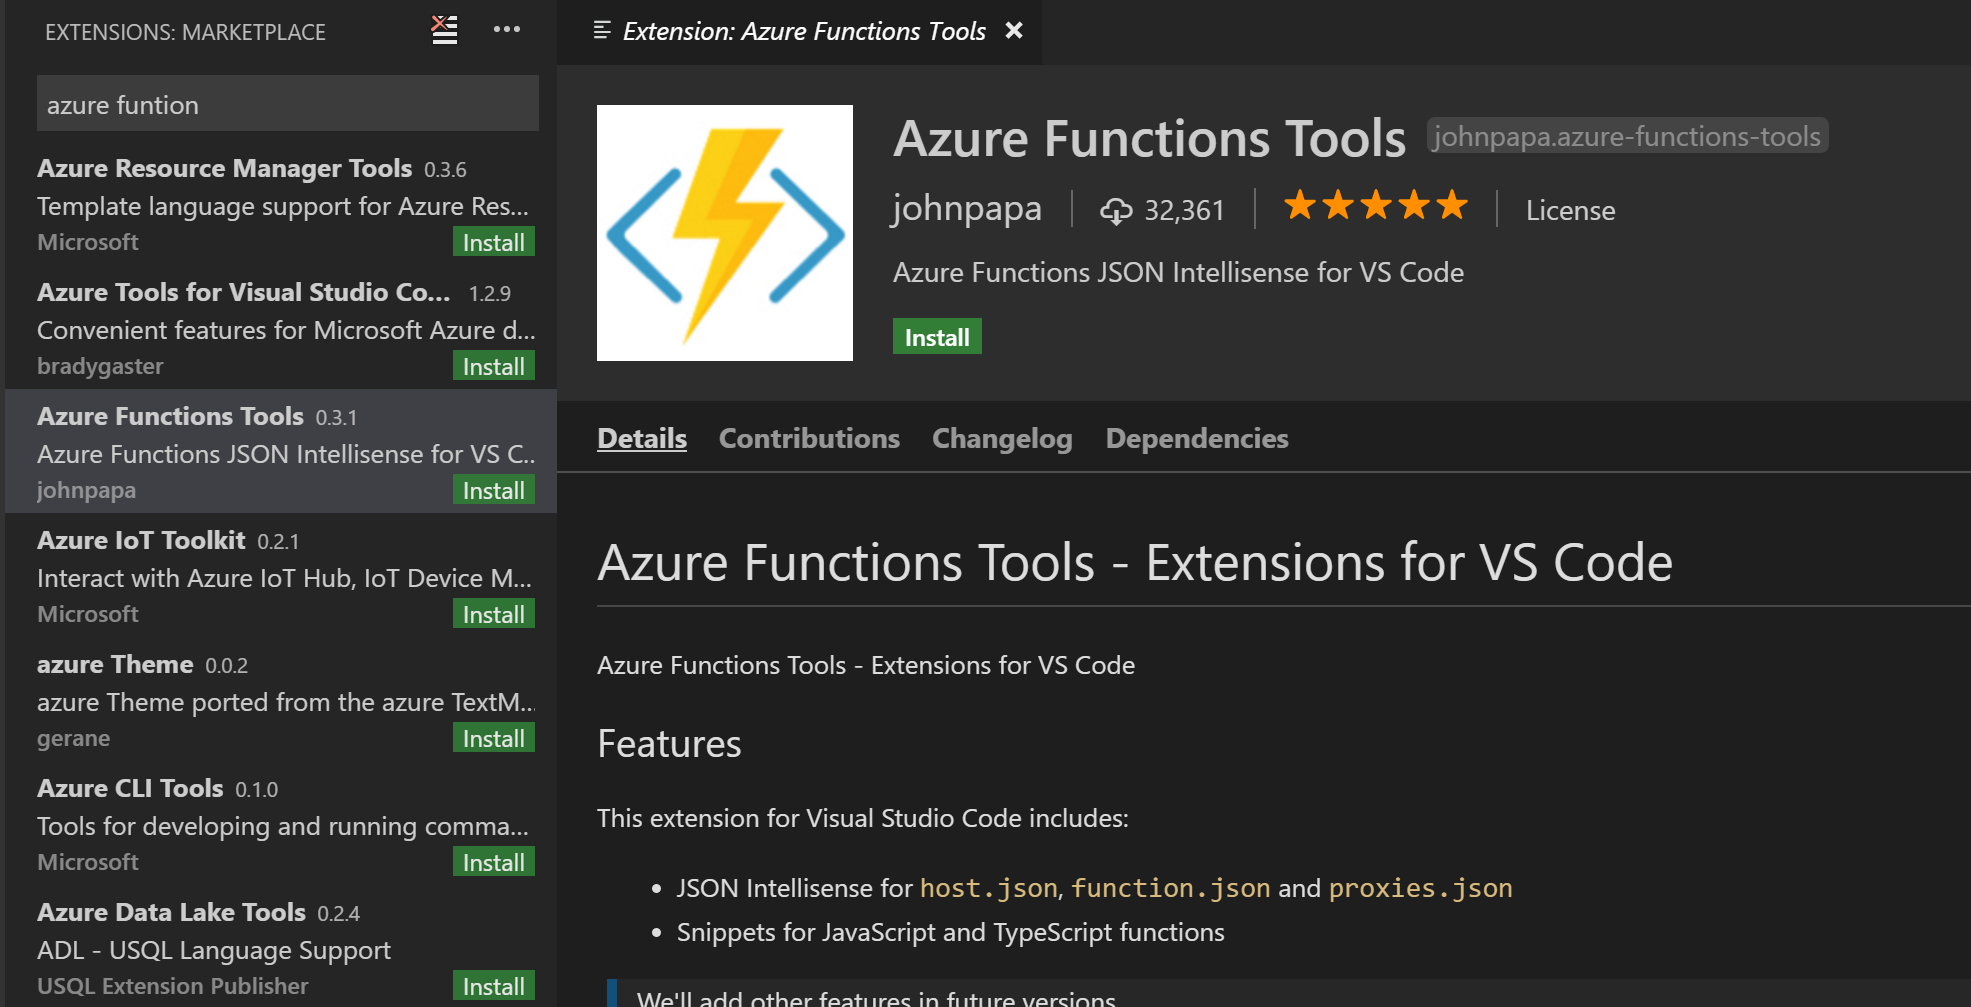The image size is (1971, 1007).
Task: Click the Azure Functions Tools lightning logo
Action: click(725, 233)
